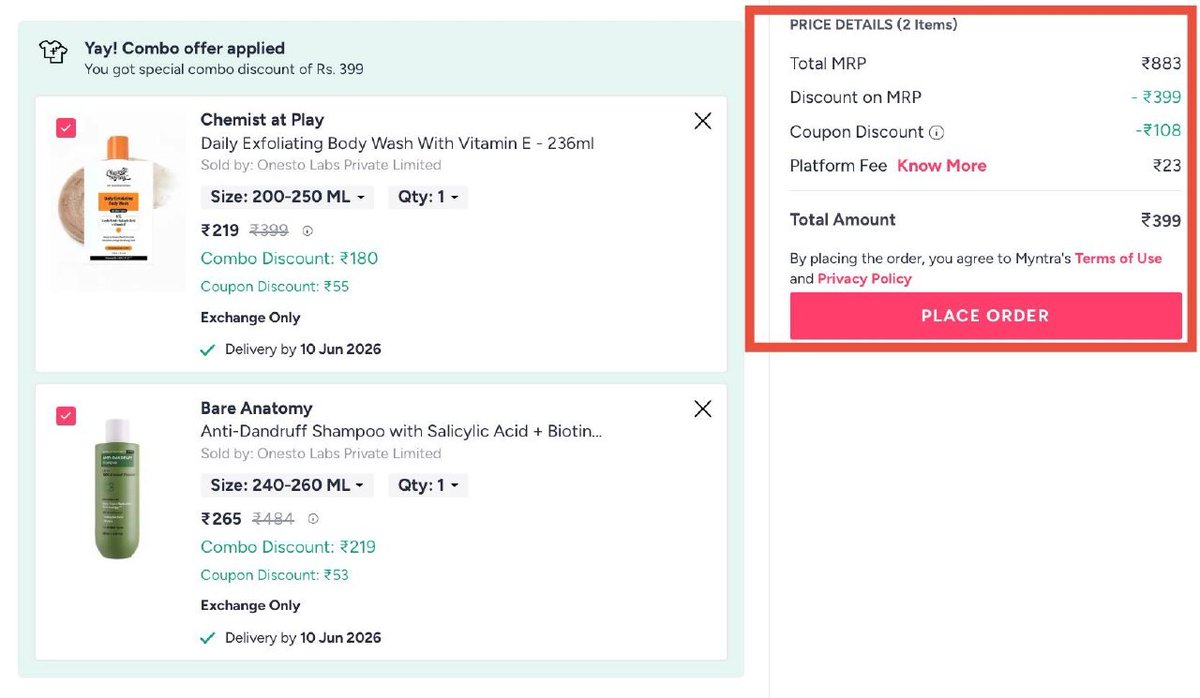Click the Bare Anatomy brand name
The image size is (1200, 698).
[256, 408]
